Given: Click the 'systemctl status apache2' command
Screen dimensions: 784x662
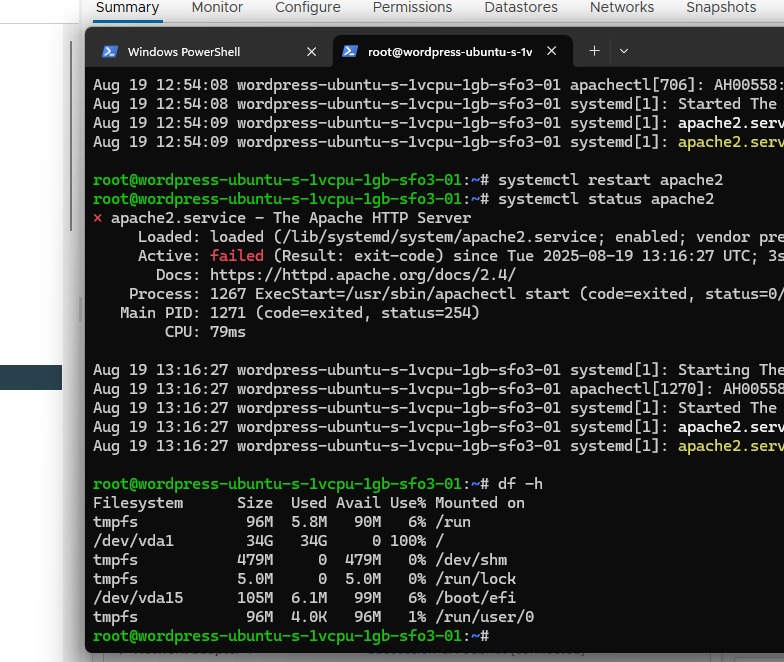Looking at the screenshot, I should tap(606, 199).
